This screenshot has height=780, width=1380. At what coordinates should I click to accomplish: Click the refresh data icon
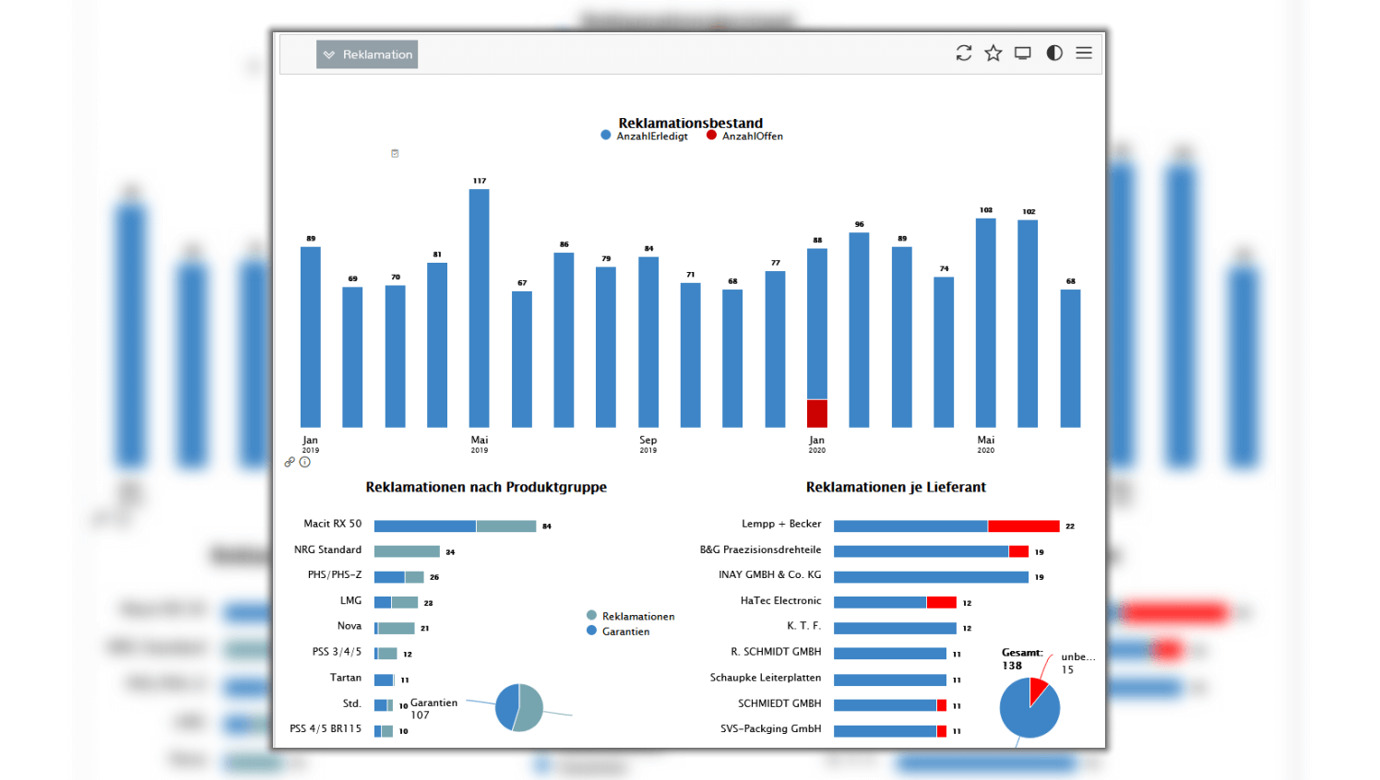[963, 53]
